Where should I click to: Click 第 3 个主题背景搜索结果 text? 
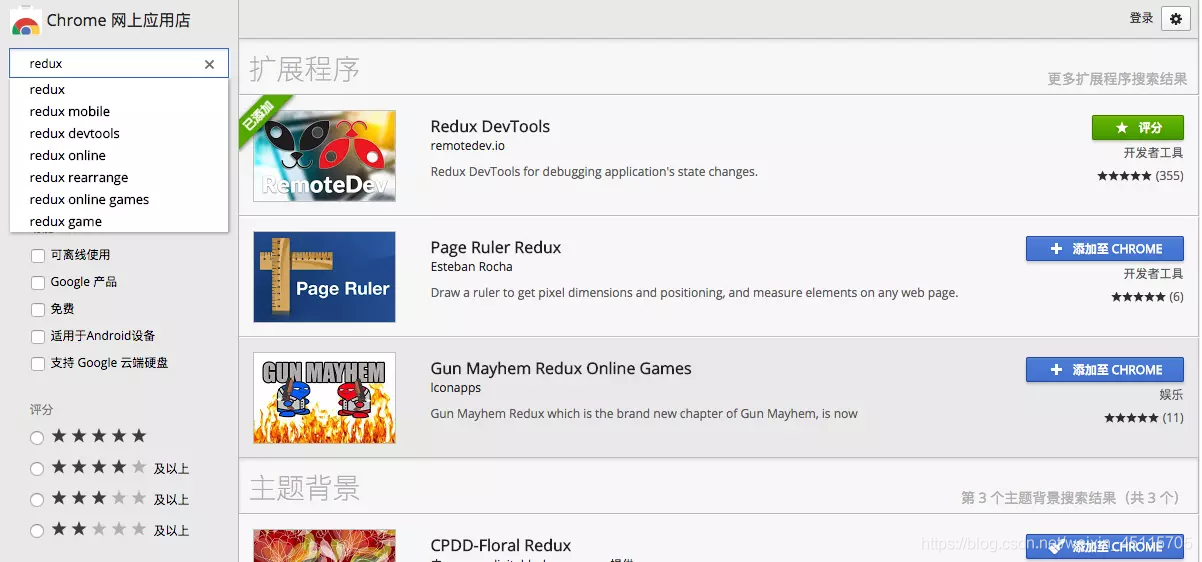1071,498
